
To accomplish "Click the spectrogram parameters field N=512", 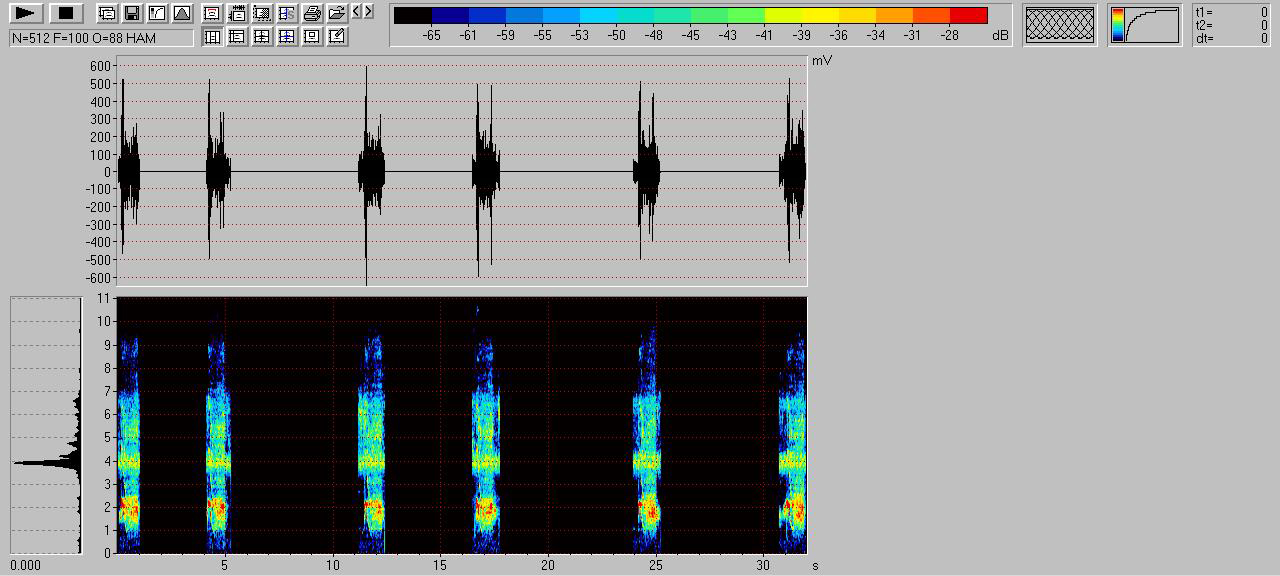I will coord(101,38).
